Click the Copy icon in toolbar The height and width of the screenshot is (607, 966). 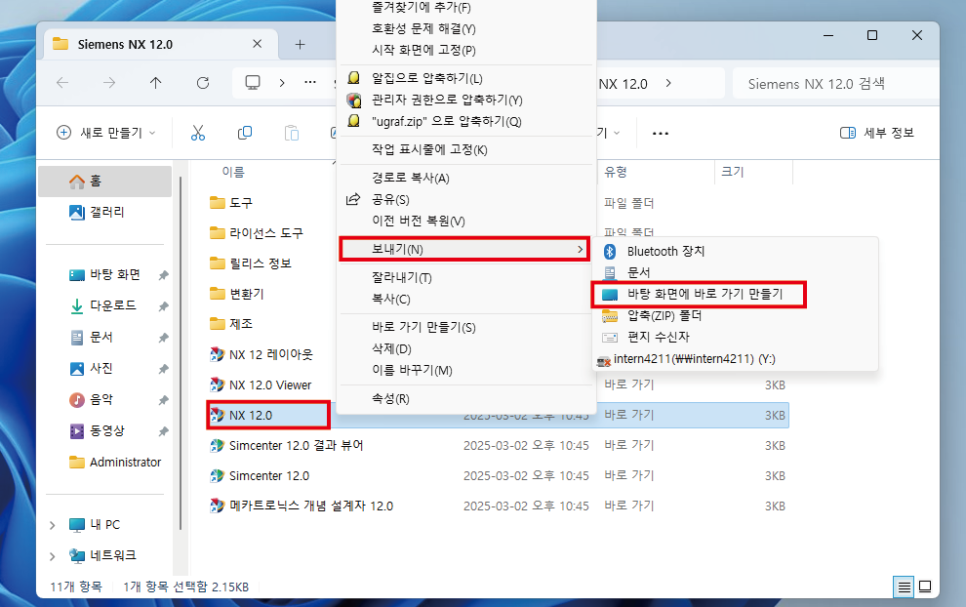point(245,132)
